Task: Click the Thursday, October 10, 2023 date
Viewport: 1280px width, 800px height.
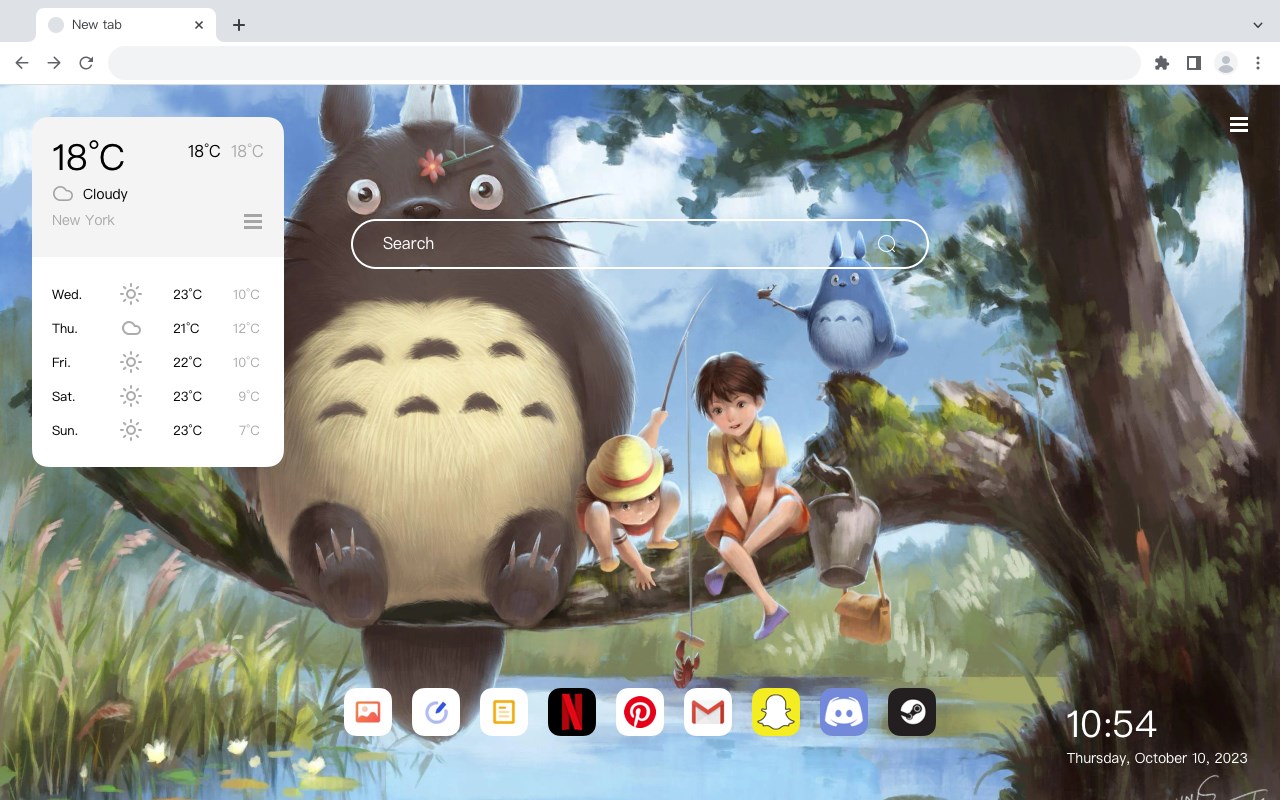Action: (x=1157, y=758)
